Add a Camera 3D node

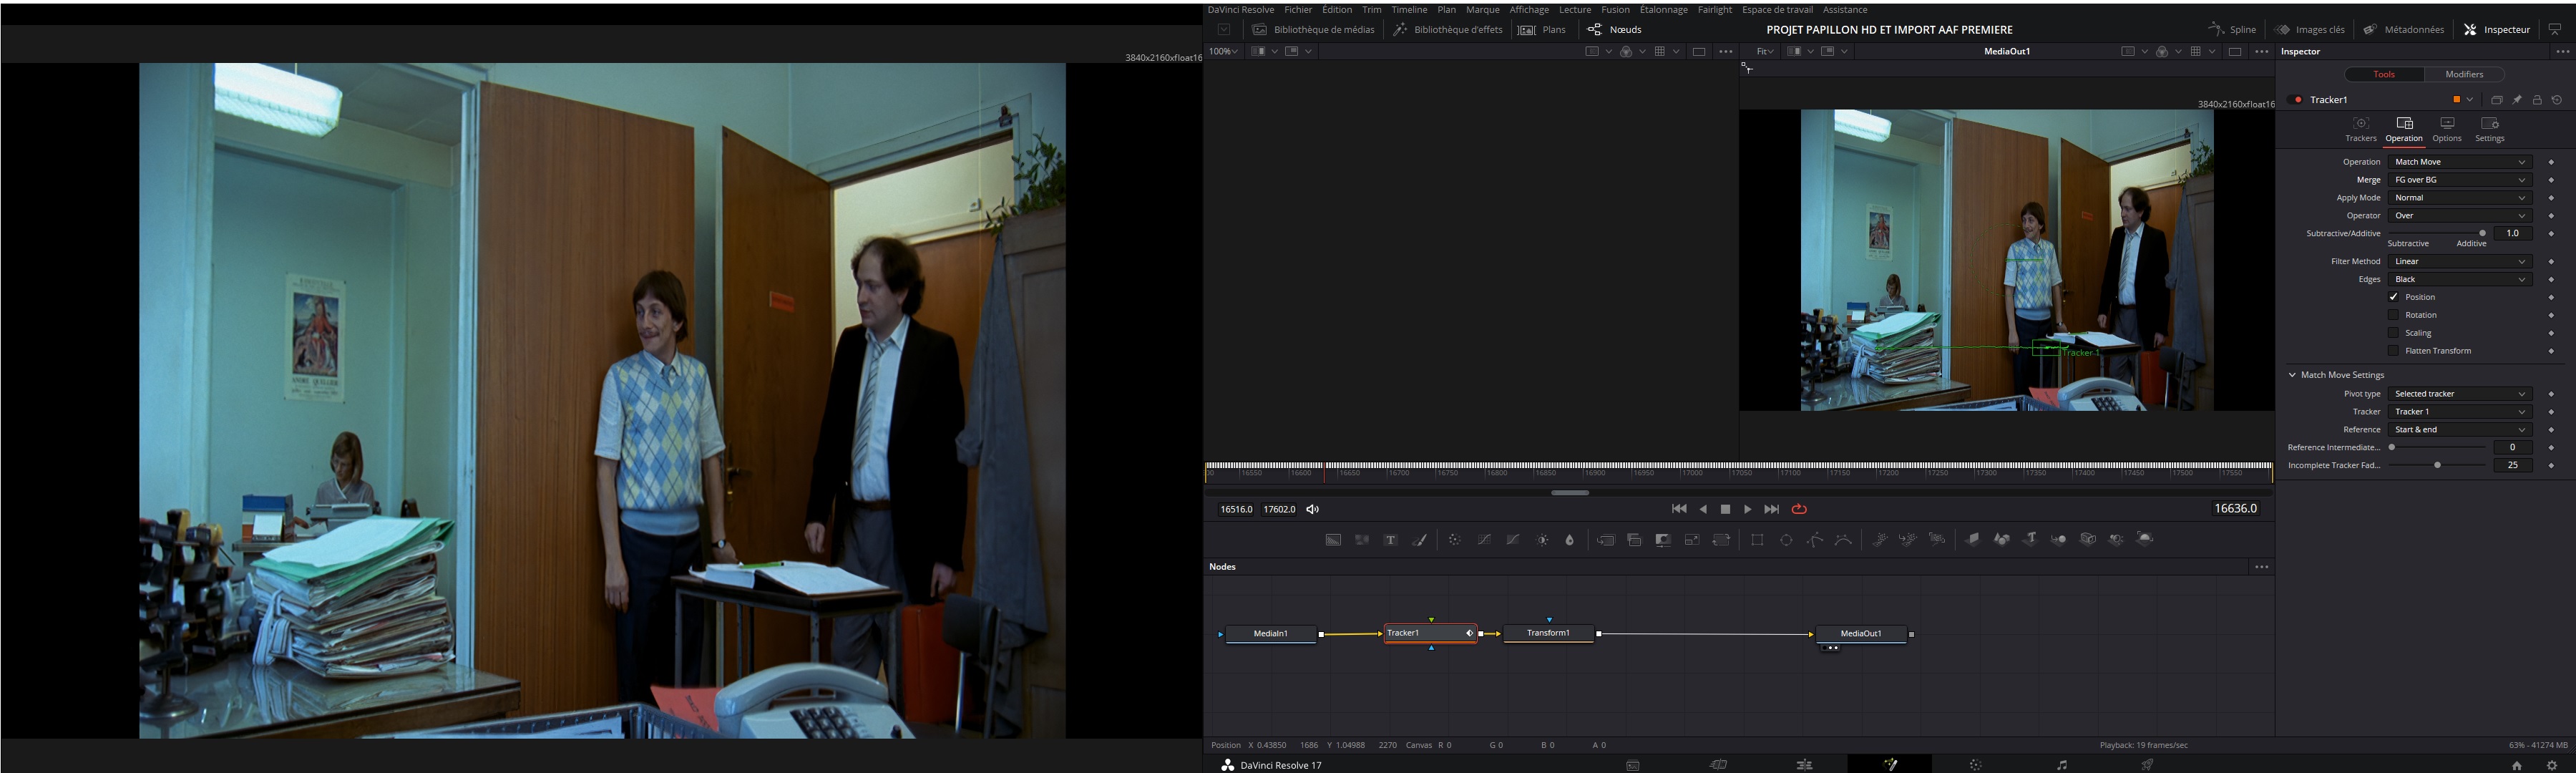[x=2088, y=539]
